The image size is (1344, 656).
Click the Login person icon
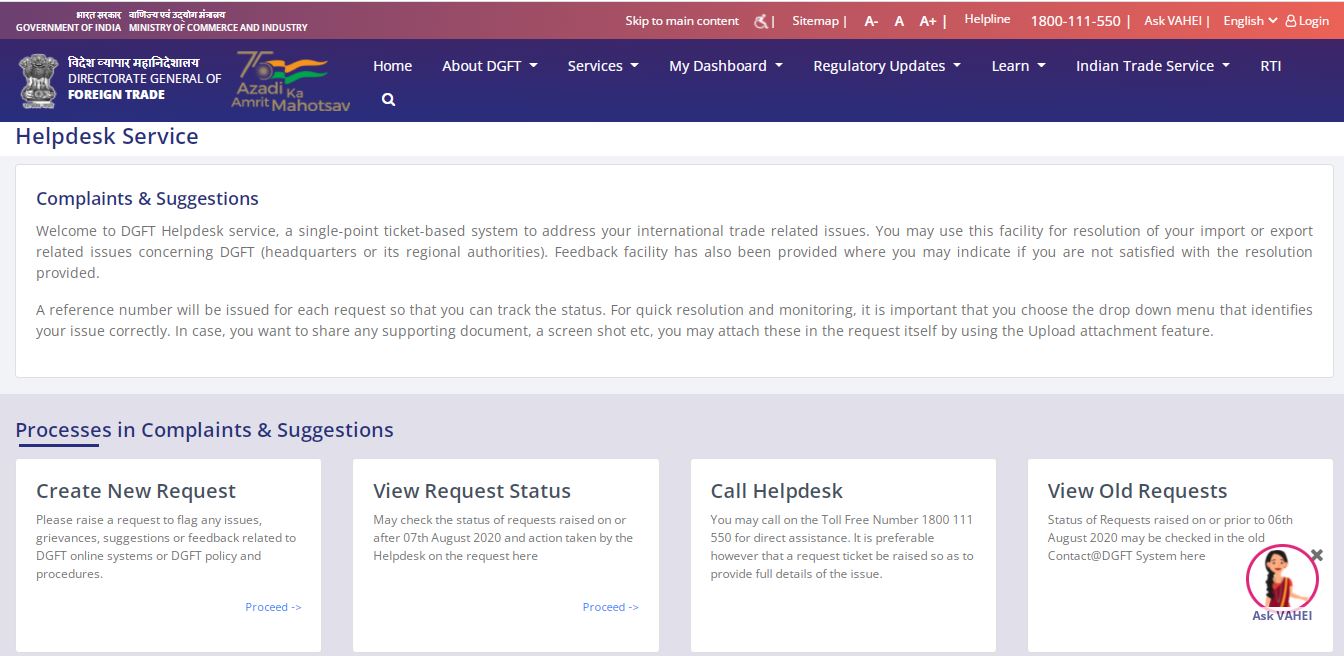(x=1294, y=20)
